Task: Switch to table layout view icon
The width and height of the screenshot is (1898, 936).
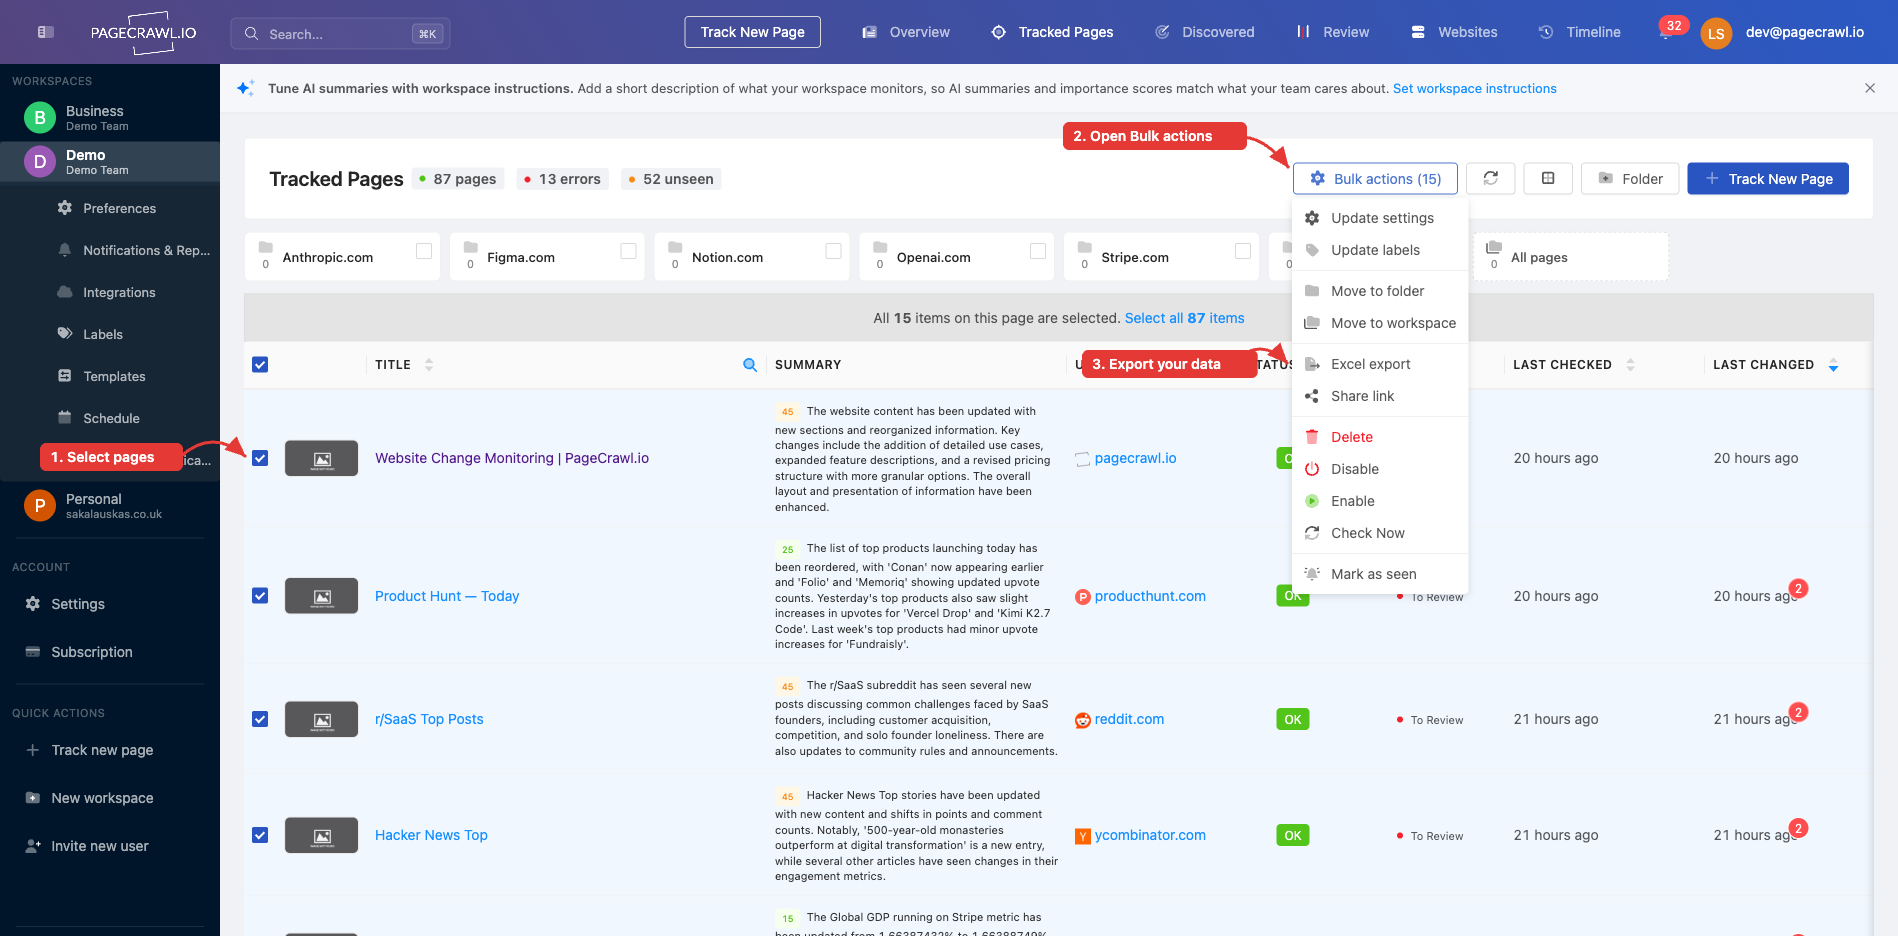Action: click(1548, 178)
